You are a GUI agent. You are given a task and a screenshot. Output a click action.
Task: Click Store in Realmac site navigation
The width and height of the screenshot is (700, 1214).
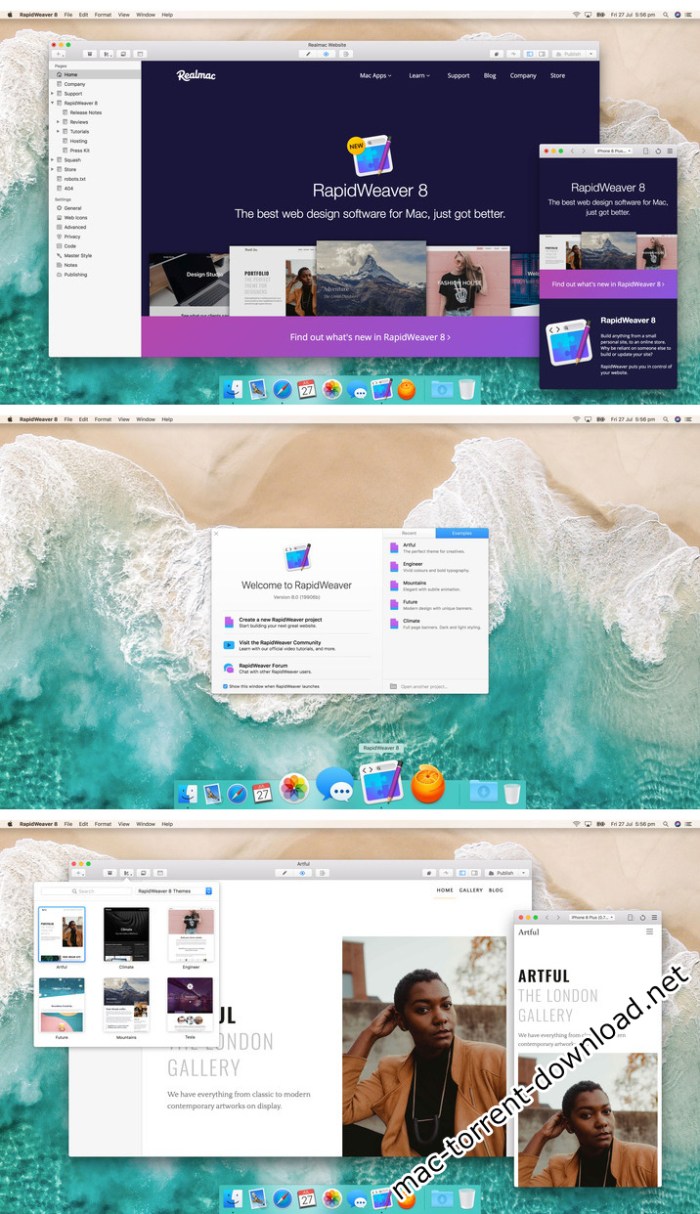pyautogui.click(x=557, y=75)
